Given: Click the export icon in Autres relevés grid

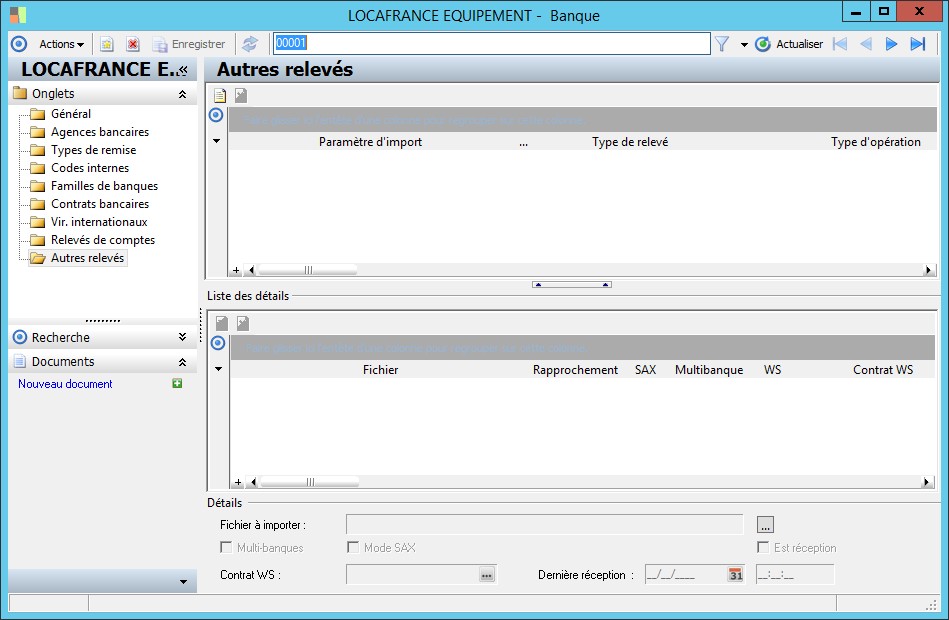Looking at the screenshot, I should (x=241, y=95).
